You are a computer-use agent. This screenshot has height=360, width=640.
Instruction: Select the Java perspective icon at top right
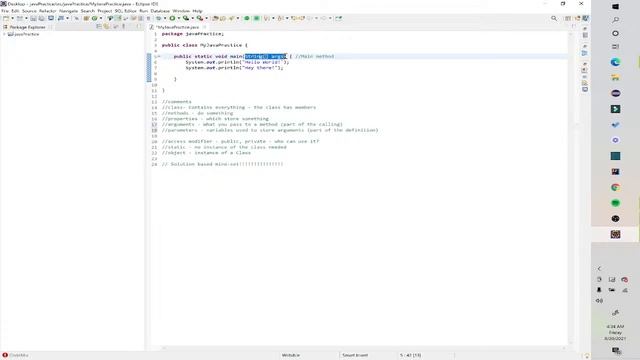pyautogui.click(x=586, y=18)
